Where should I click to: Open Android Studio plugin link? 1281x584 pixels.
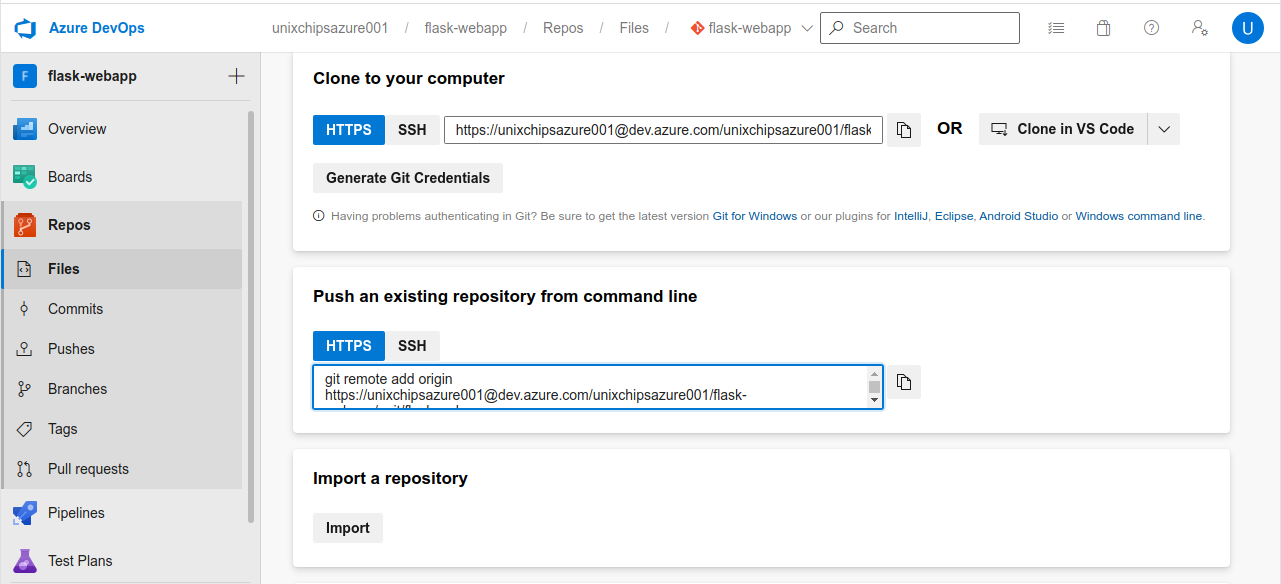coord(1018,216)
